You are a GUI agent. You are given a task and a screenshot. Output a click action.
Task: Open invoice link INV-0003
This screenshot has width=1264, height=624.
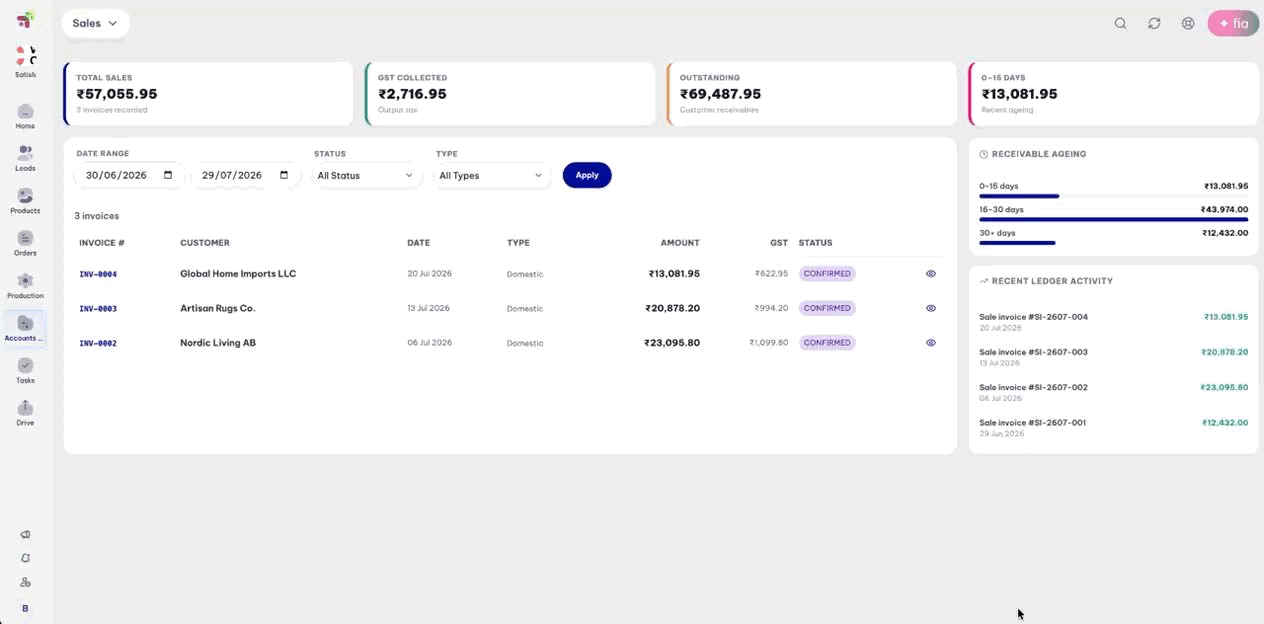point(98,309)
